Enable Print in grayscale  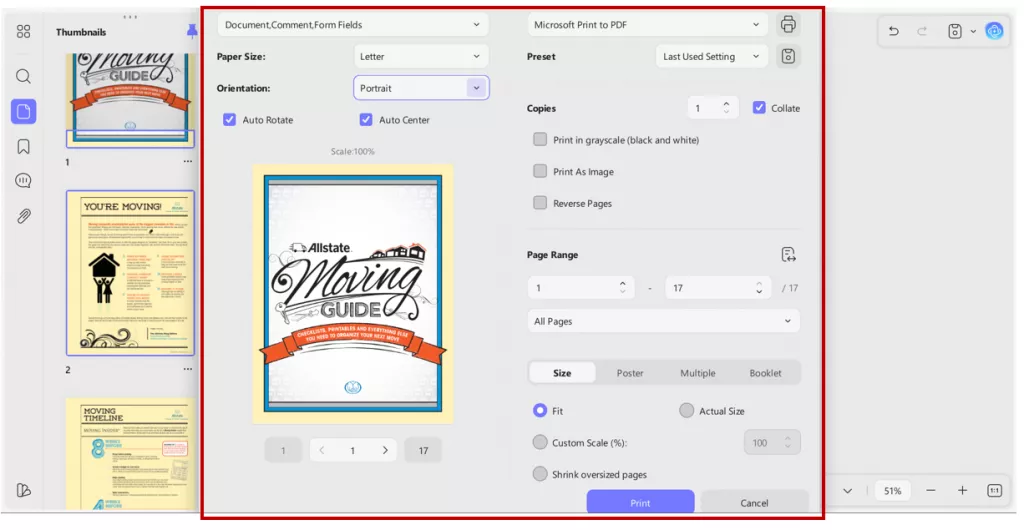540,140
